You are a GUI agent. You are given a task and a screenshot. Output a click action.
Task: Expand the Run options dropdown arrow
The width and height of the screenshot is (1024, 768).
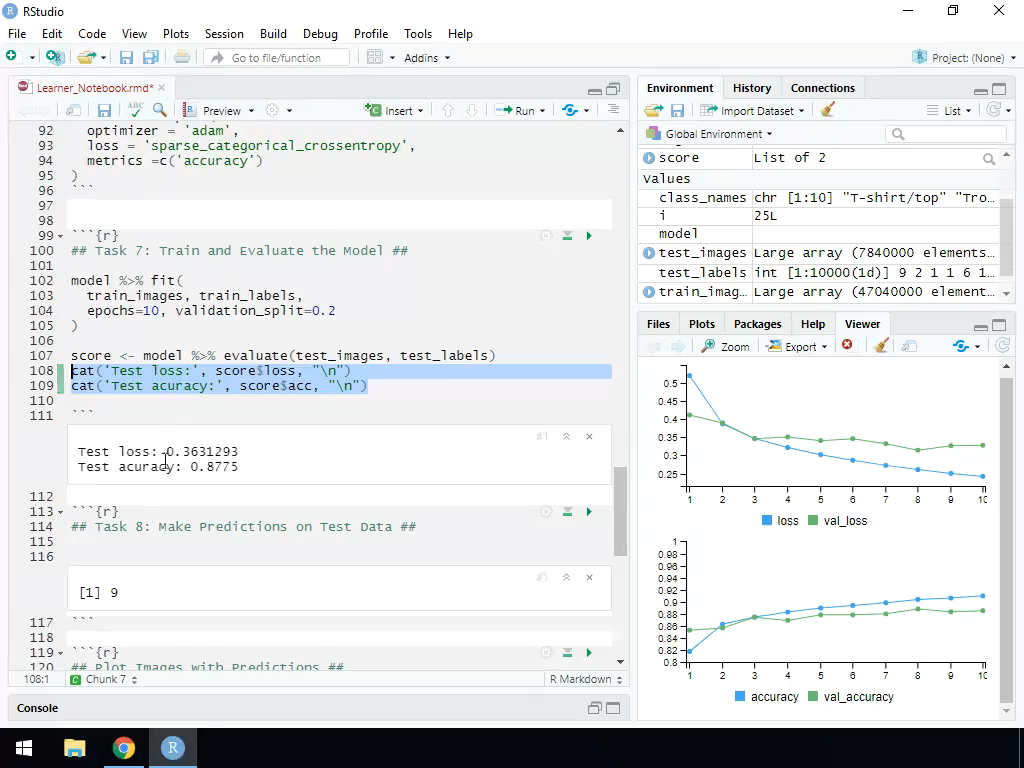coord(540,110)
